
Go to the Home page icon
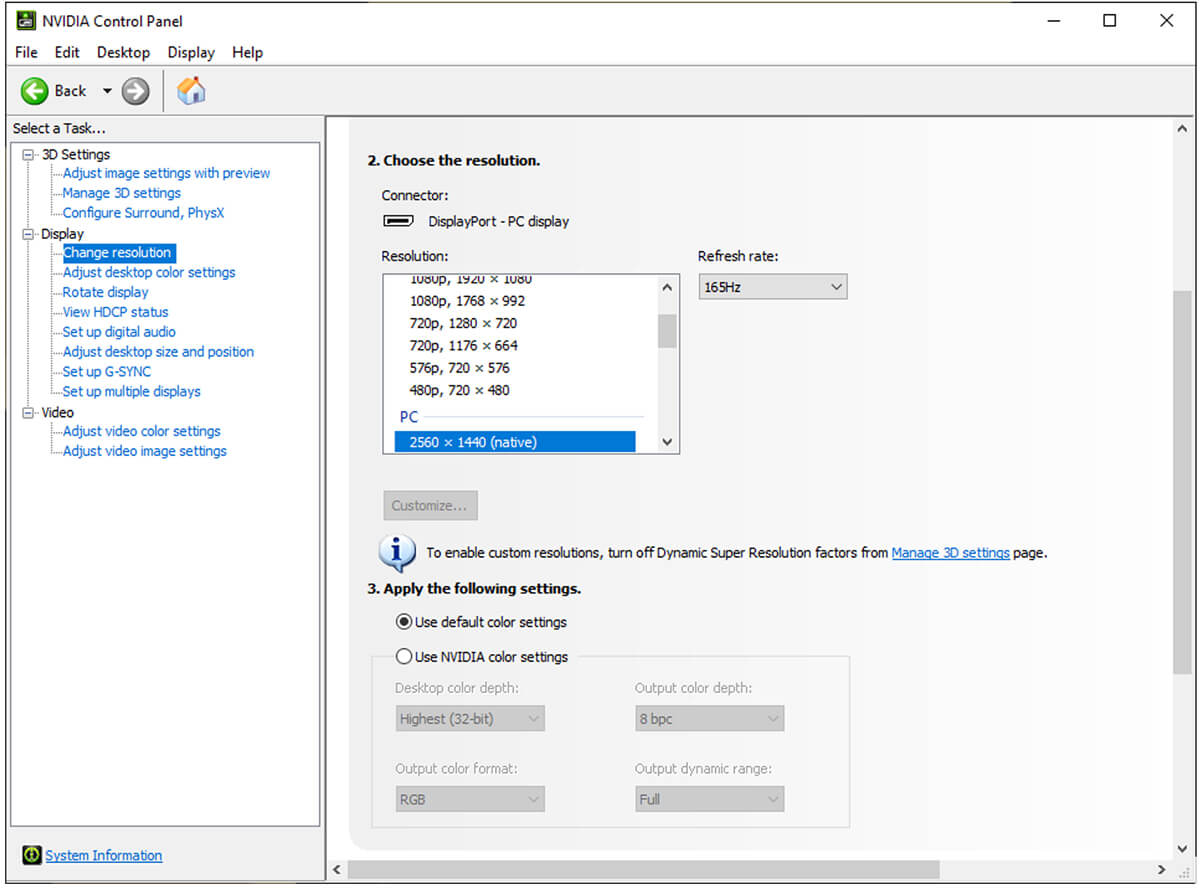191,91
